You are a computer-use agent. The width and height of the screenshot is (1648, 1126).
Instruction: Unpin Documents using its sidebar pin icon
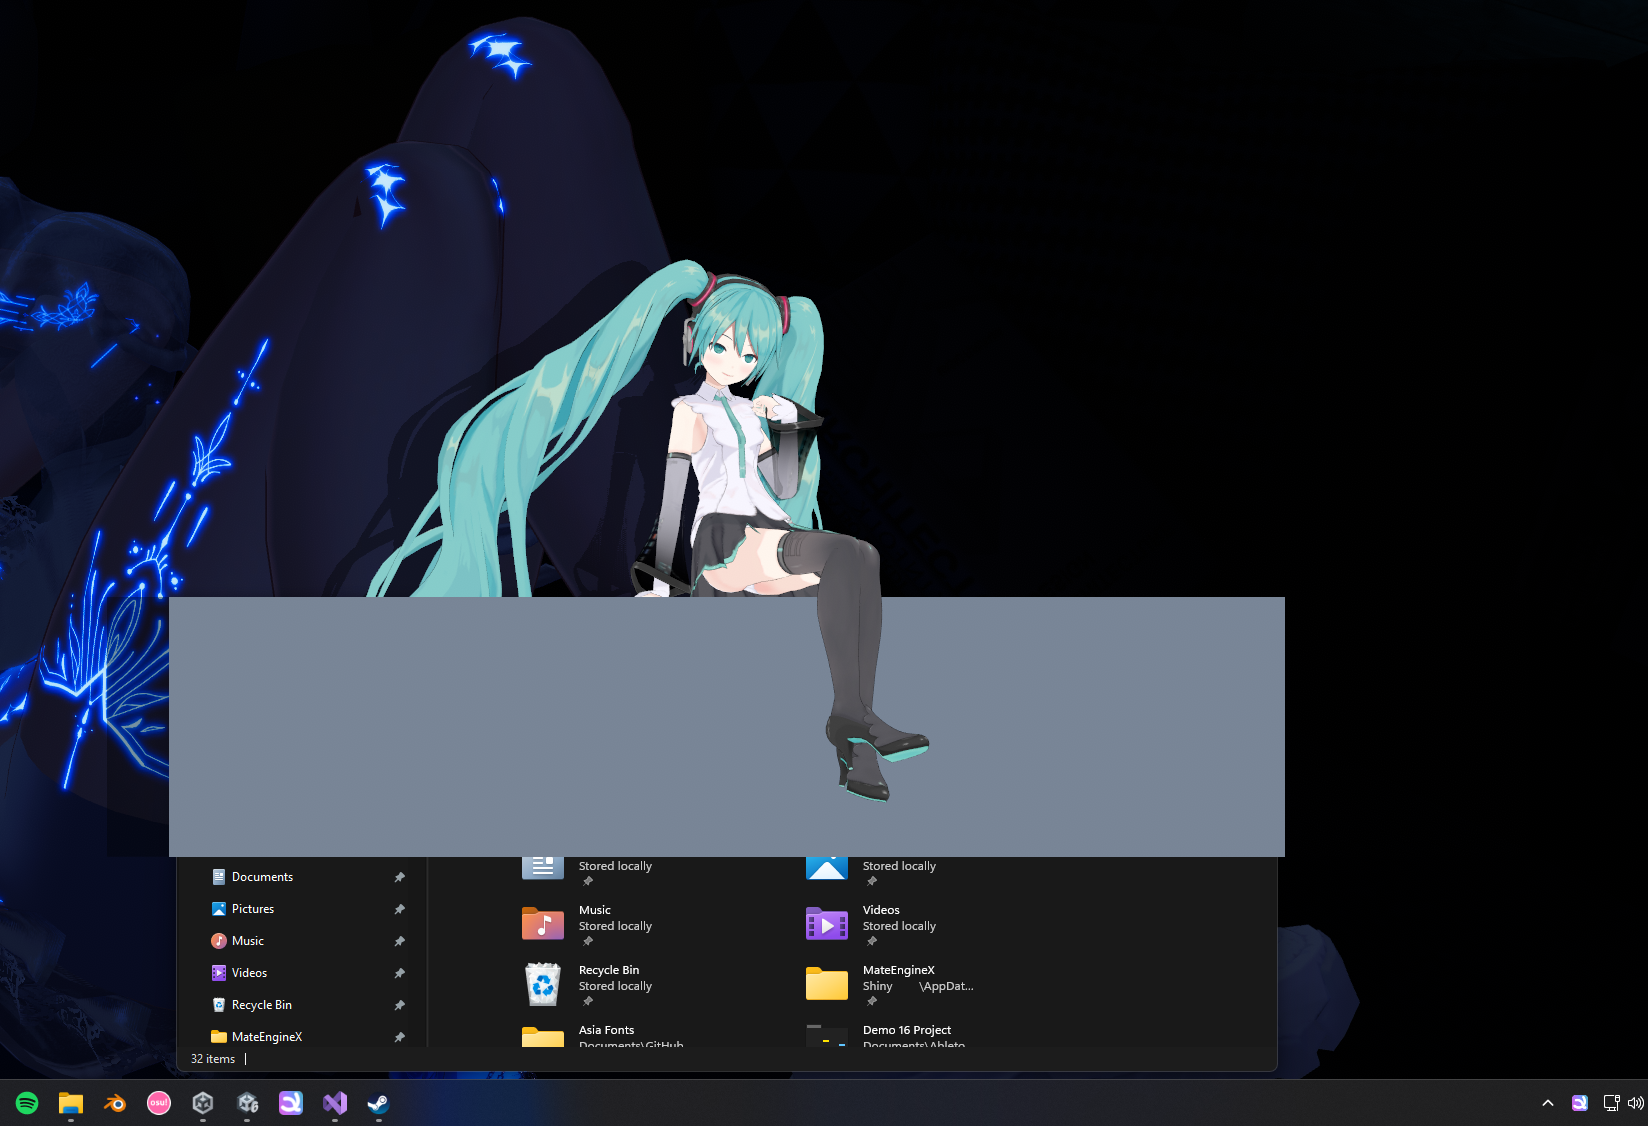pos(399,877)
